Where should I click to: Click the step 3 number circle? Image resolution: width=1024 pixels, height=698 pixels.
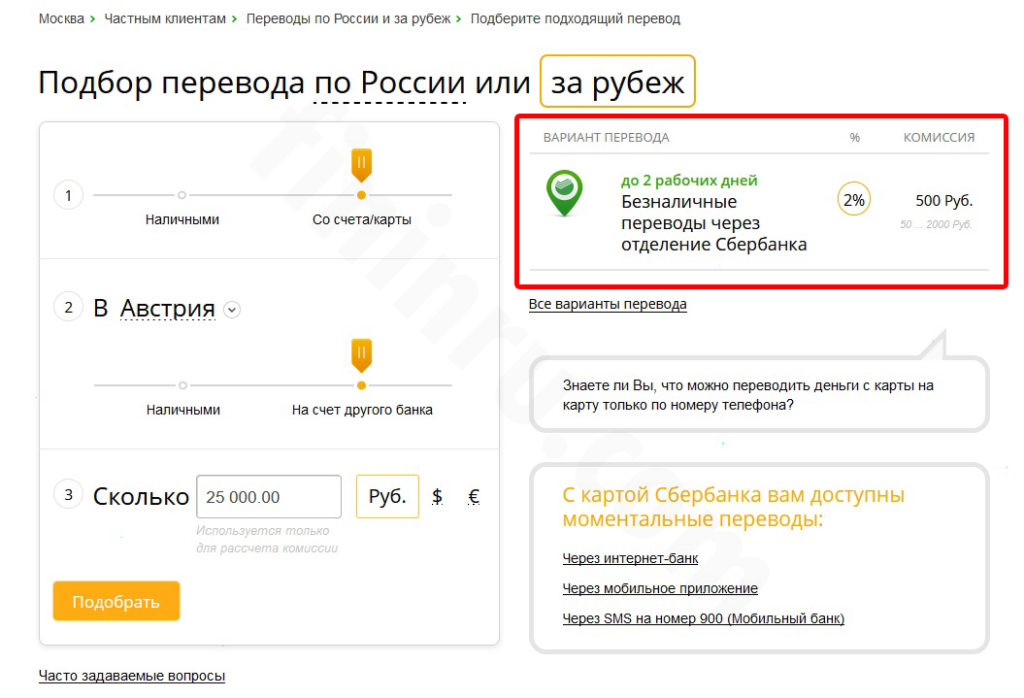tap(68, 494)
